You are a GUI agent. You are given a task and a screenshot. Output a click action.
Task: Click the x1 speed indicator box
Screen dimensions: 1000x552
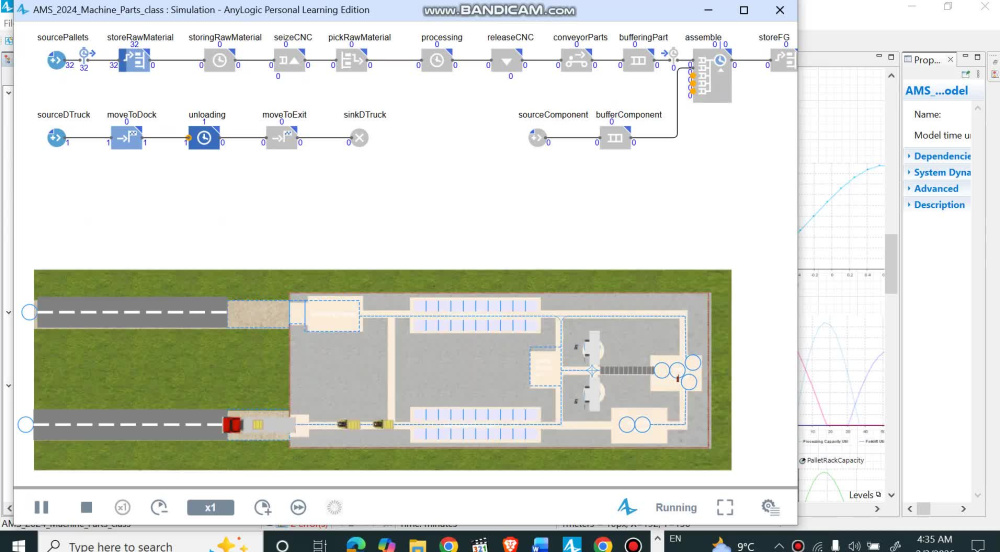pyautogui.click(x=210, y=507)
